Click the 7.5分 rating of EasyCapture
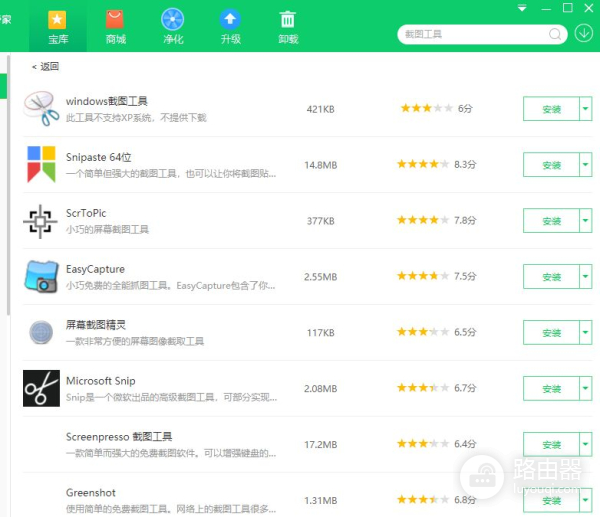 (437, 276)
